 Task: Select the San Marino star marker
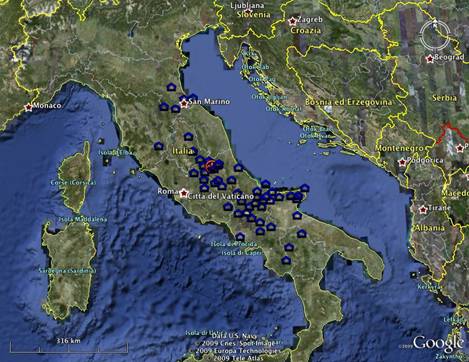pos(184,104)
